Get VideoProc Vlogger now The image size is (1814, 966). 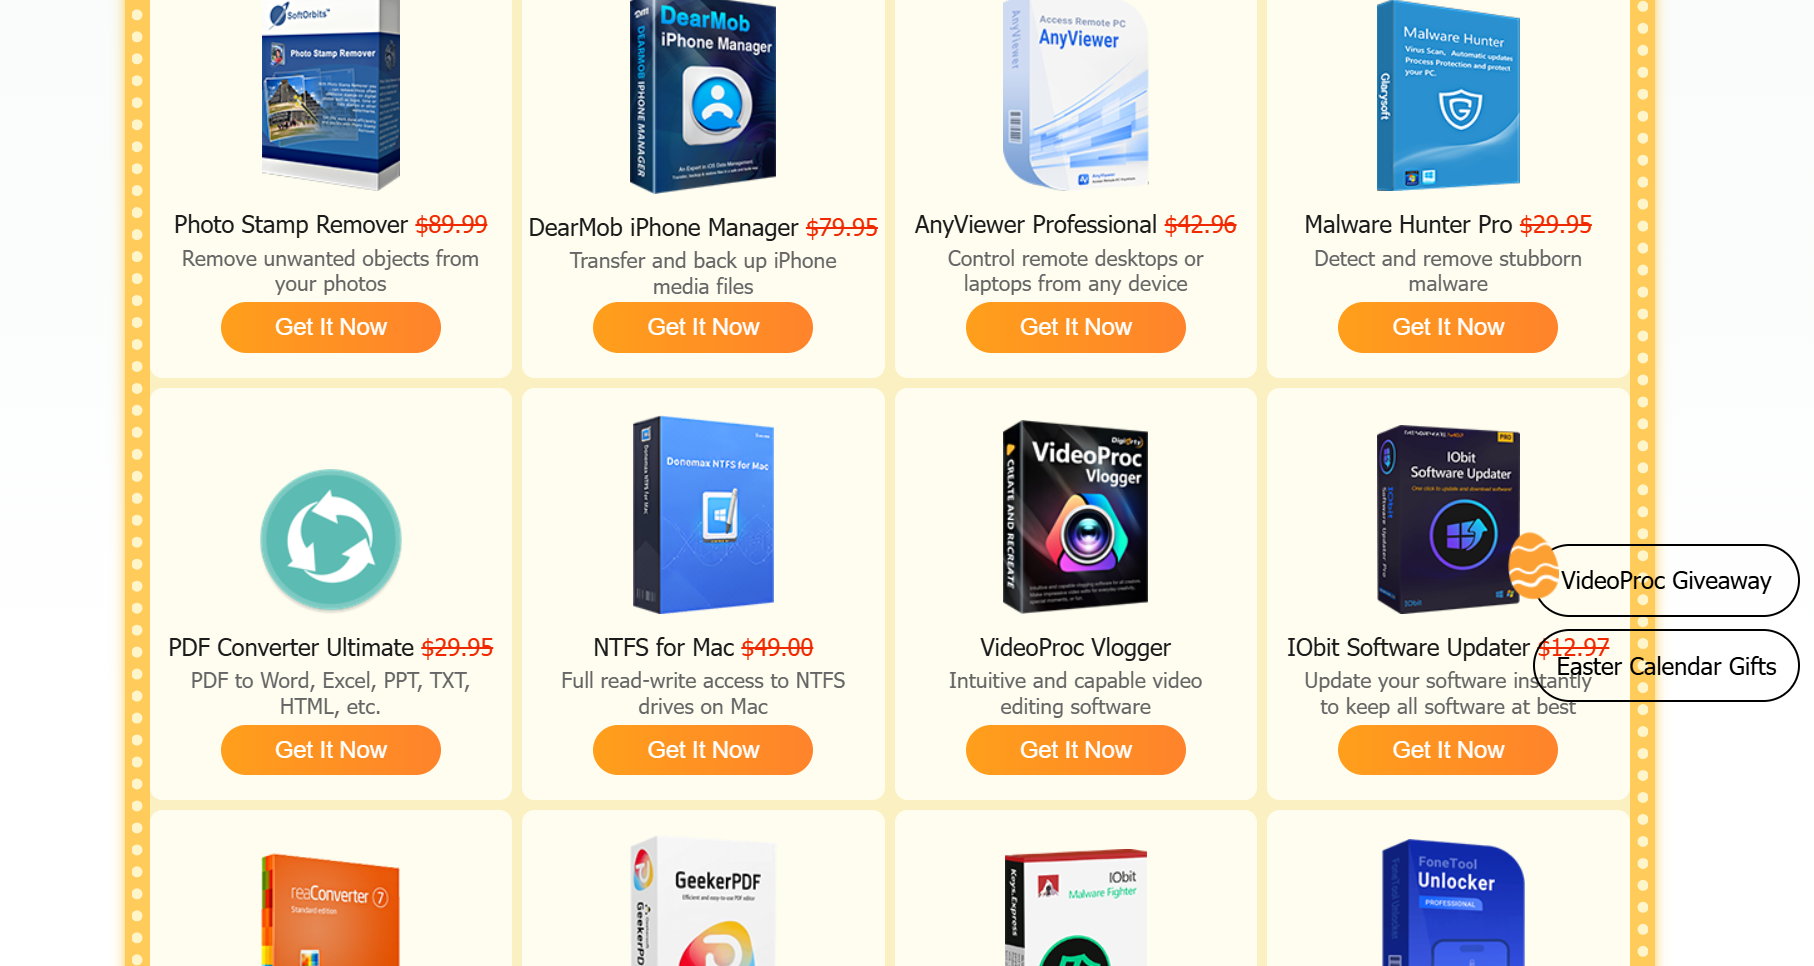point(1076,750)
